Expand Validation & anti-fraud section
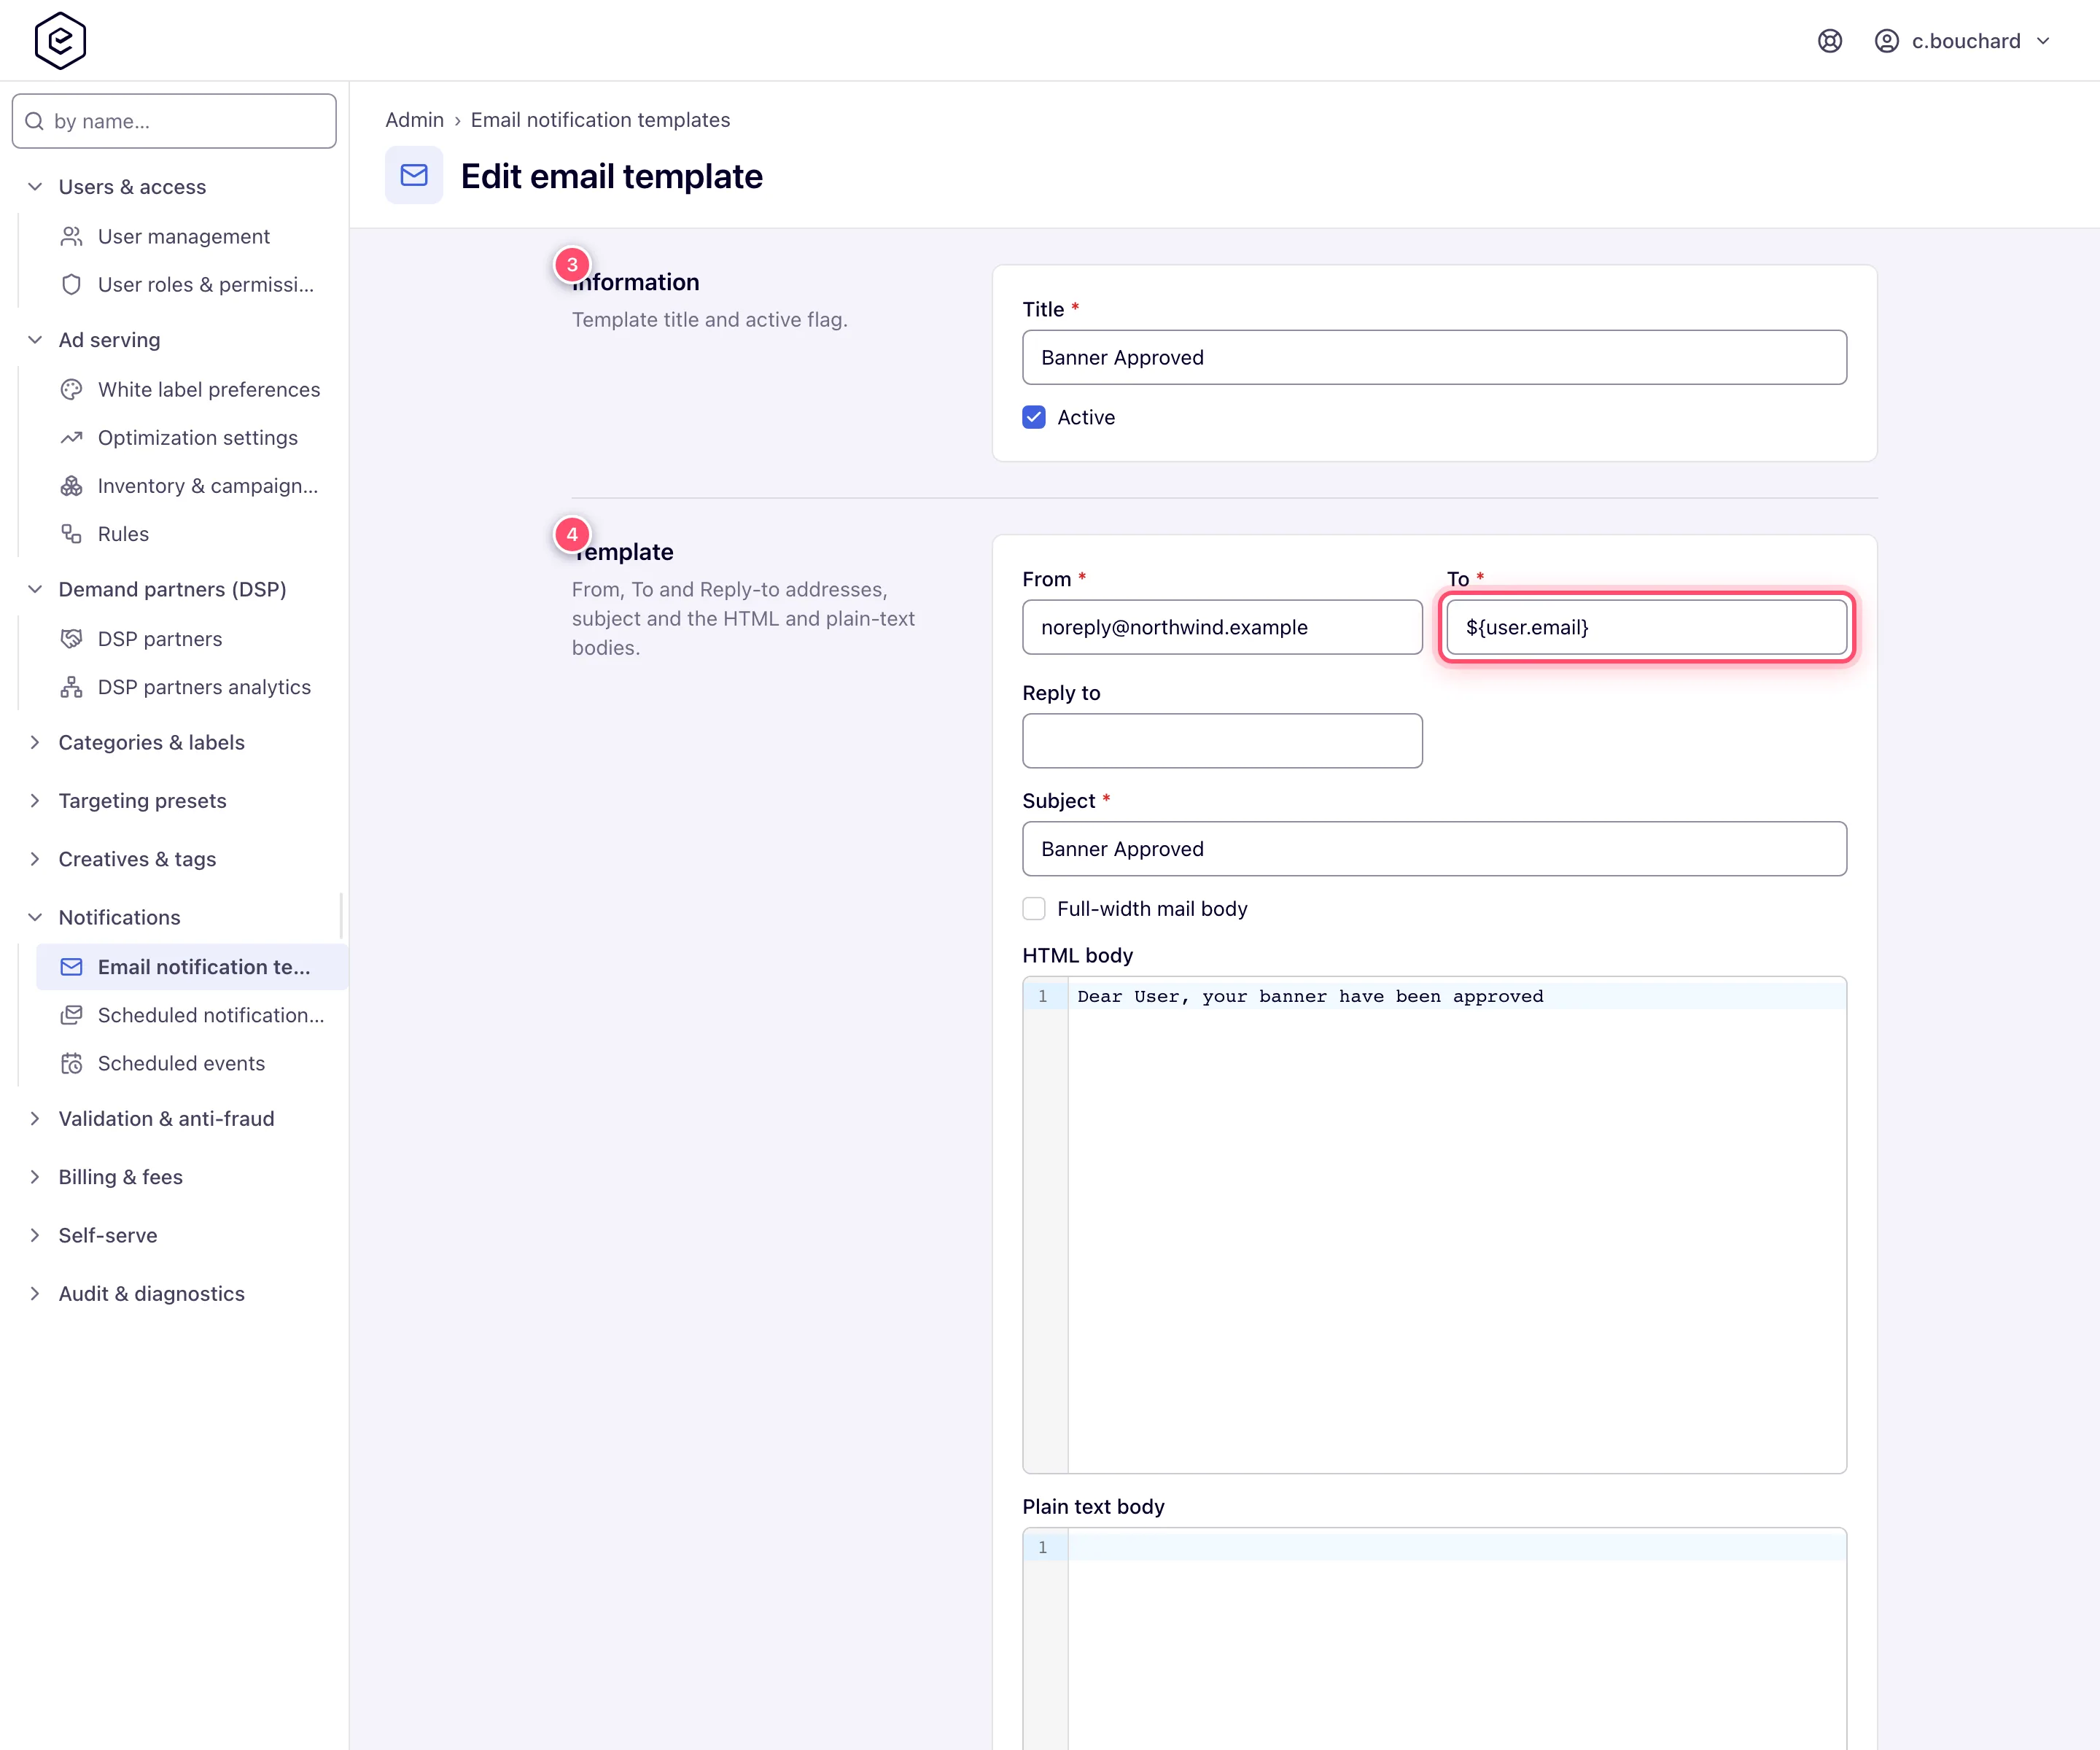The width and height of the screenshot is (2100, 1750). [x=35, y=1118]
